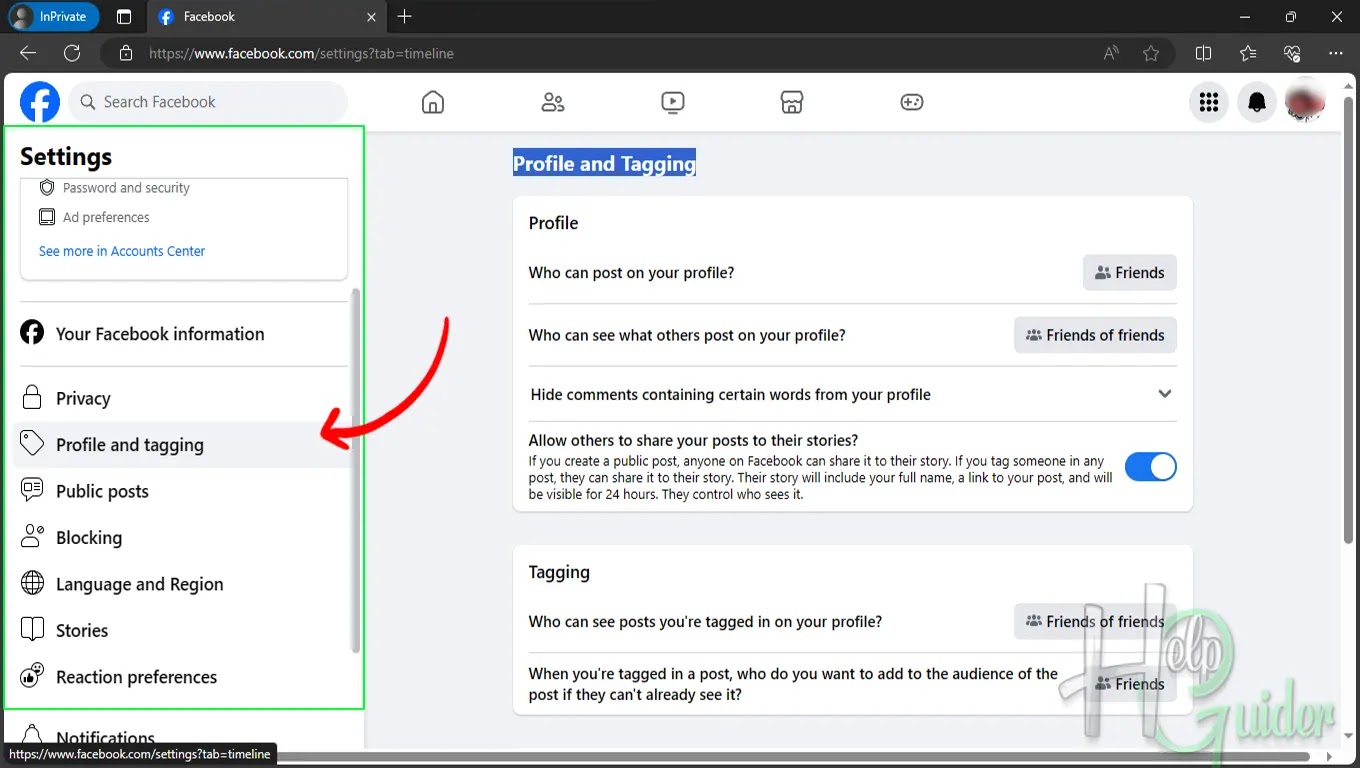Click the InPrivate profile badge

(53, 17)
